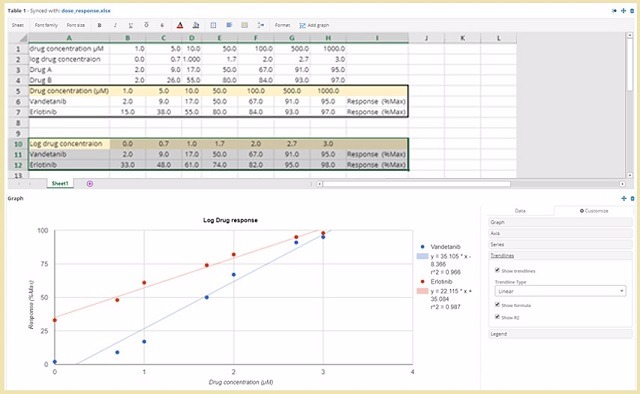Open the text alignment tool

coord(229,25)
